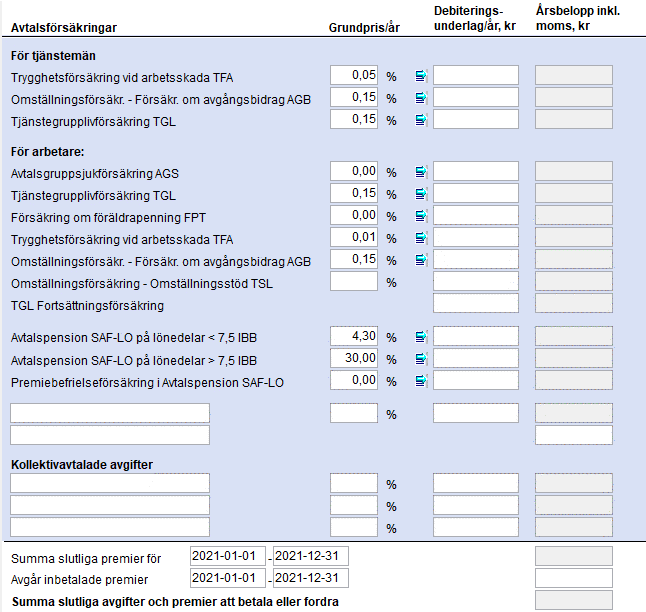Click Debiteringsunderlag field for arbetare AGB
Screen dimensions: 646x612
coord(476,259)
